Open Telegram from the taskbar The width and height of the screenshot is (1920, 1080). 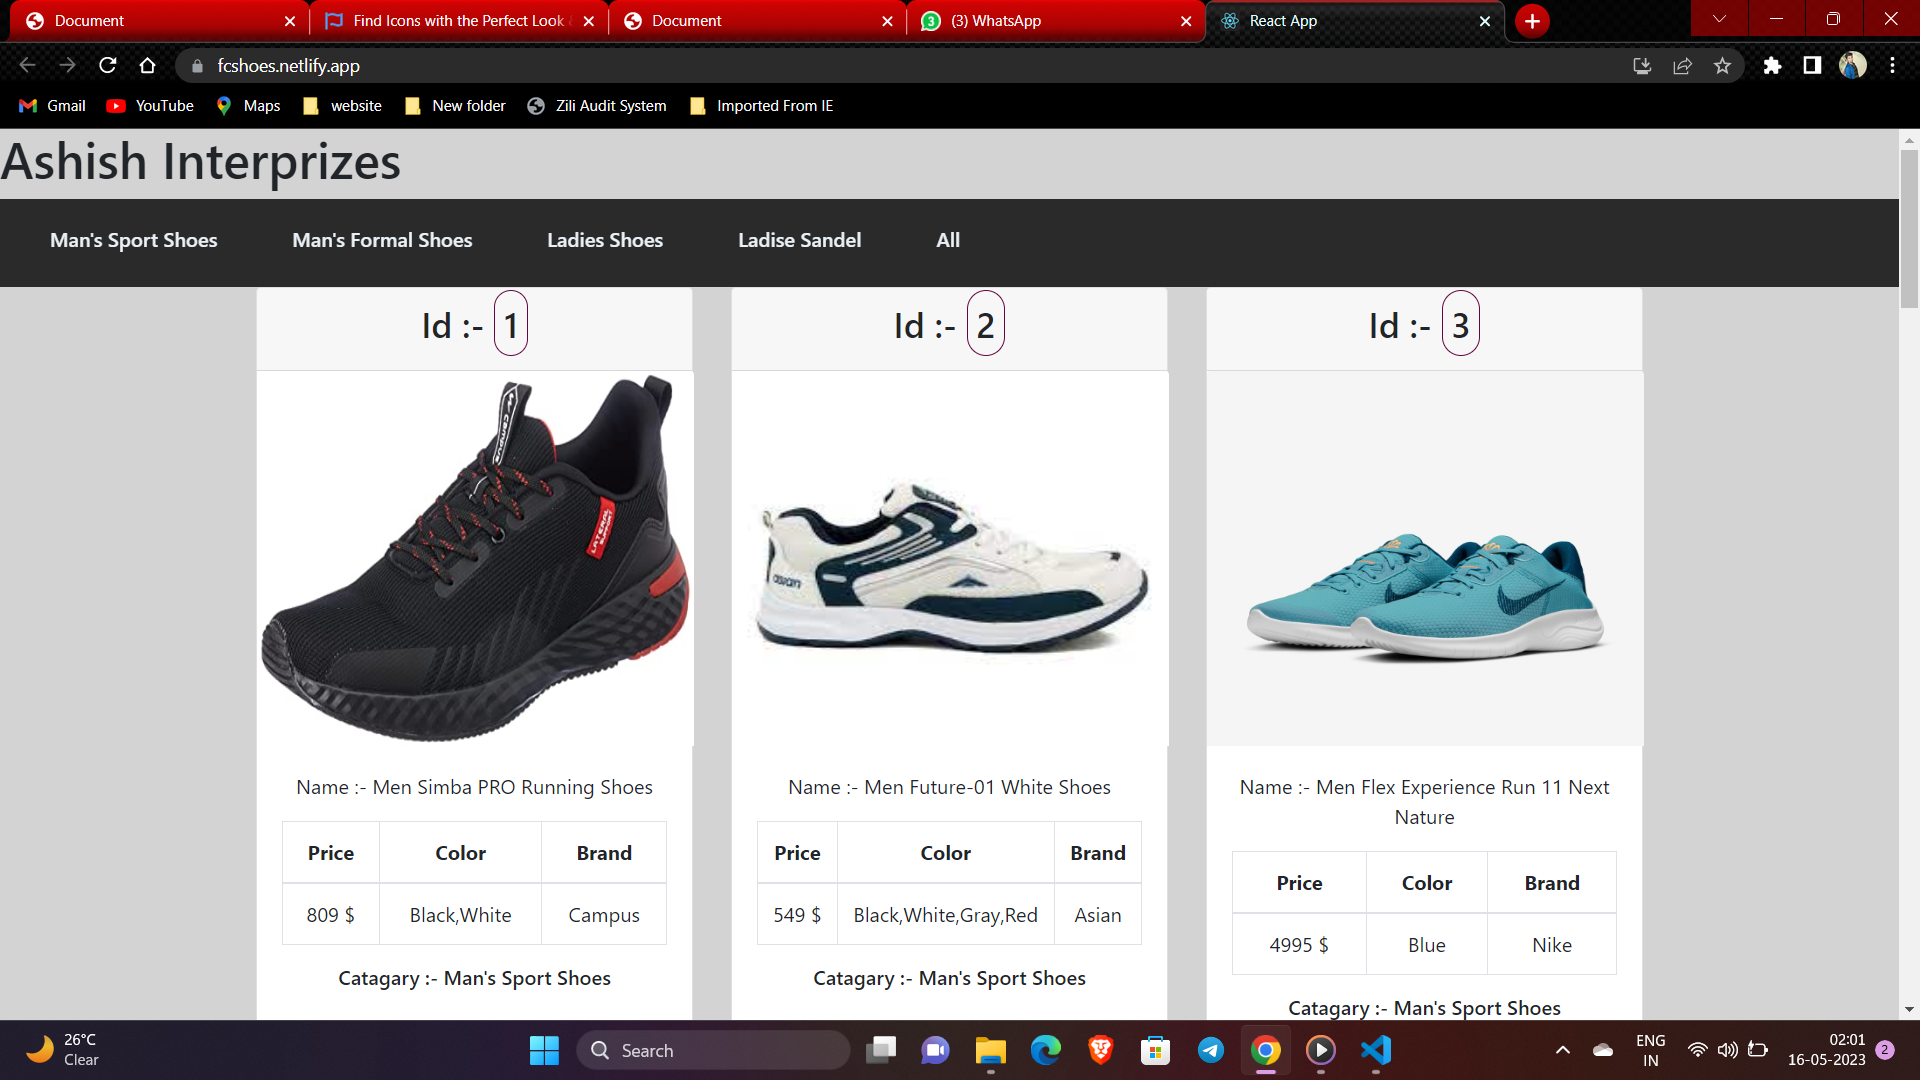pos(1210,1050)
